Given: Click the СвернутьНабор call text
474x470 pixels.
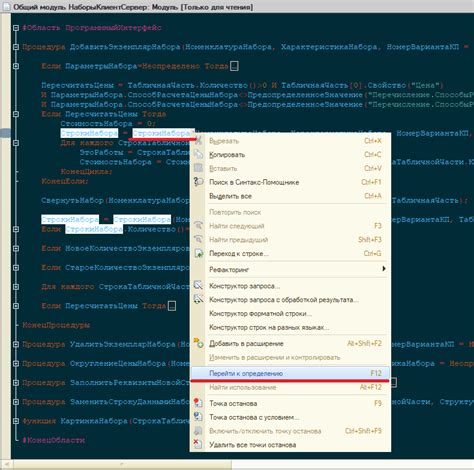Looking at the screenshot, I should pyautogui.click(x=72, y=200).
